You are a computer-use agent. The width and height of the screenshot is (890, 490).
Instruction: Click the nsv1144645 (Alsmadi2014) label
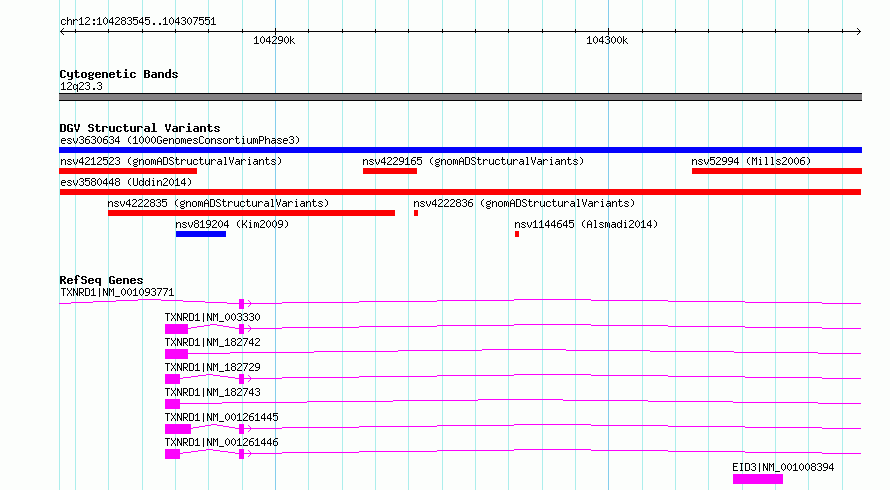[586, 224]
